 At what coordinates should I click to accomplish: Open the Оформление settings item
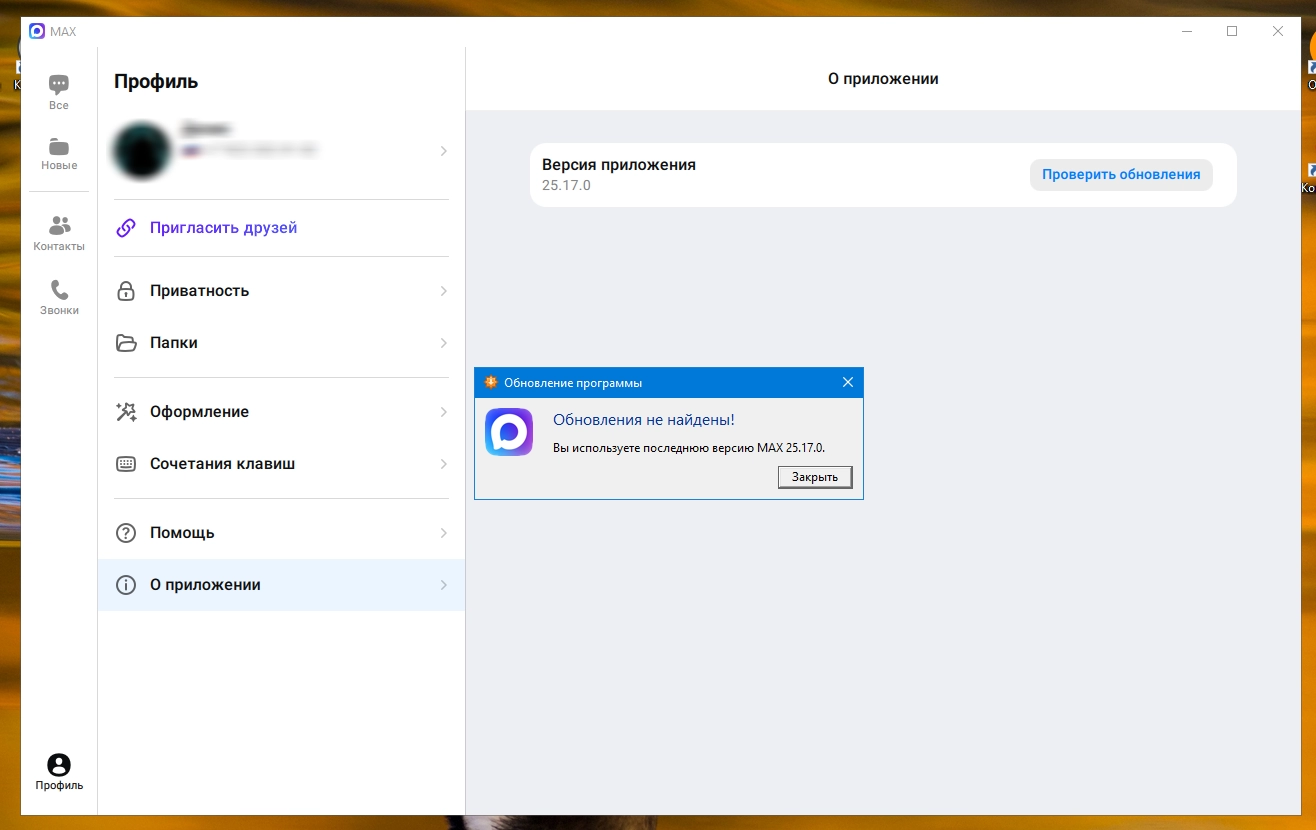(281, 412)
